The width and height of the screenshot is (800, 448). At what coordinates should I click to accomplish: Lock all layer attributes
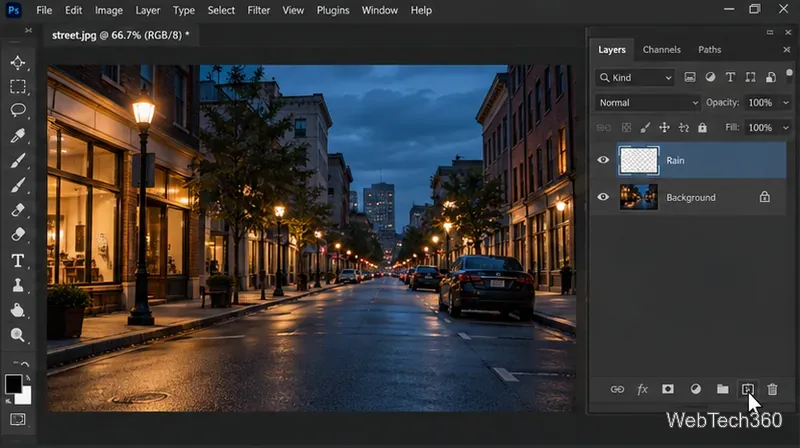pos(703,128)
